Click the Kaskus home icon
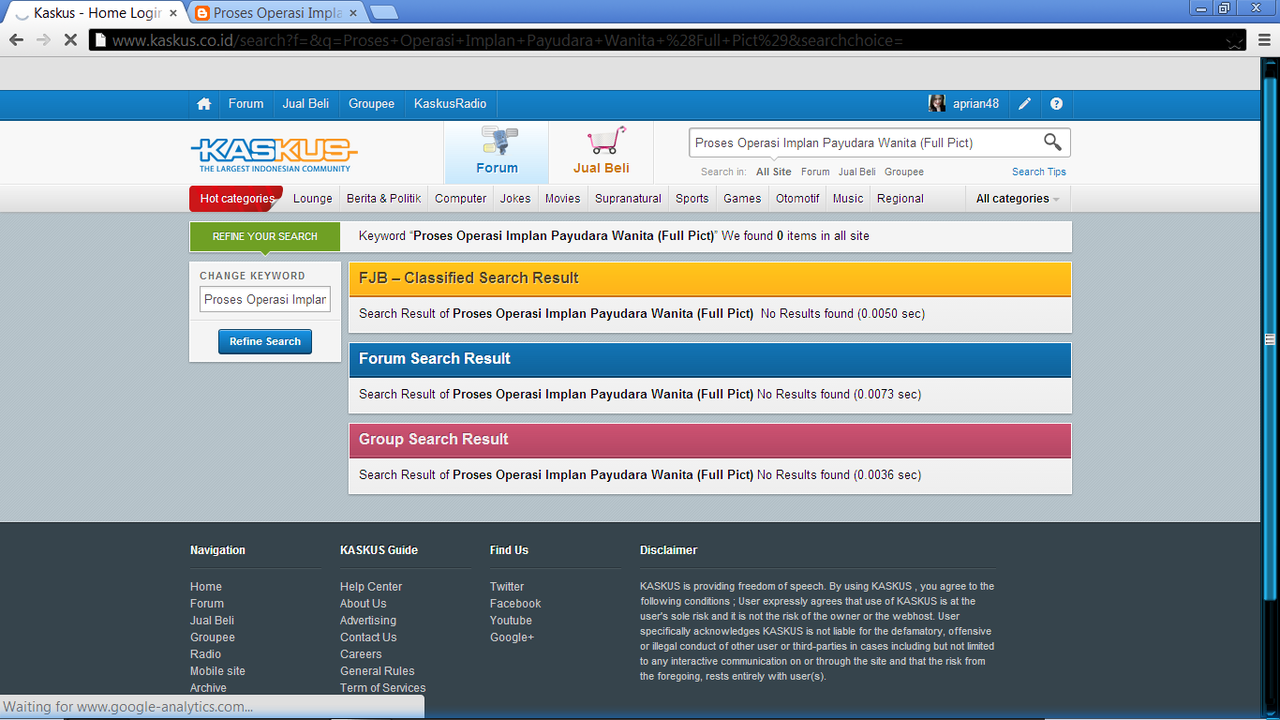1280x720 pixels. [204, 104]
